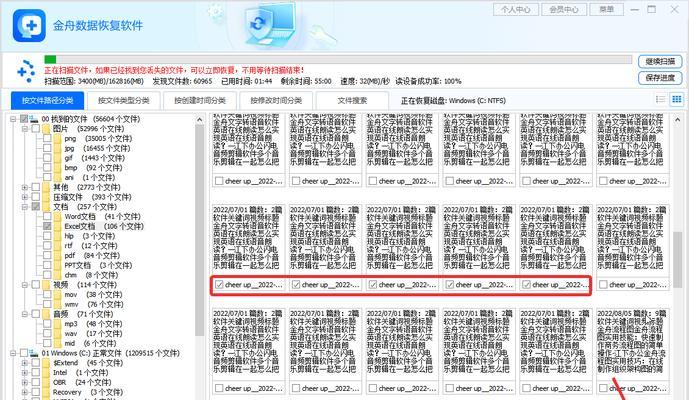Check the jpg files checkbox
The image size is (689, 400).
47,148
